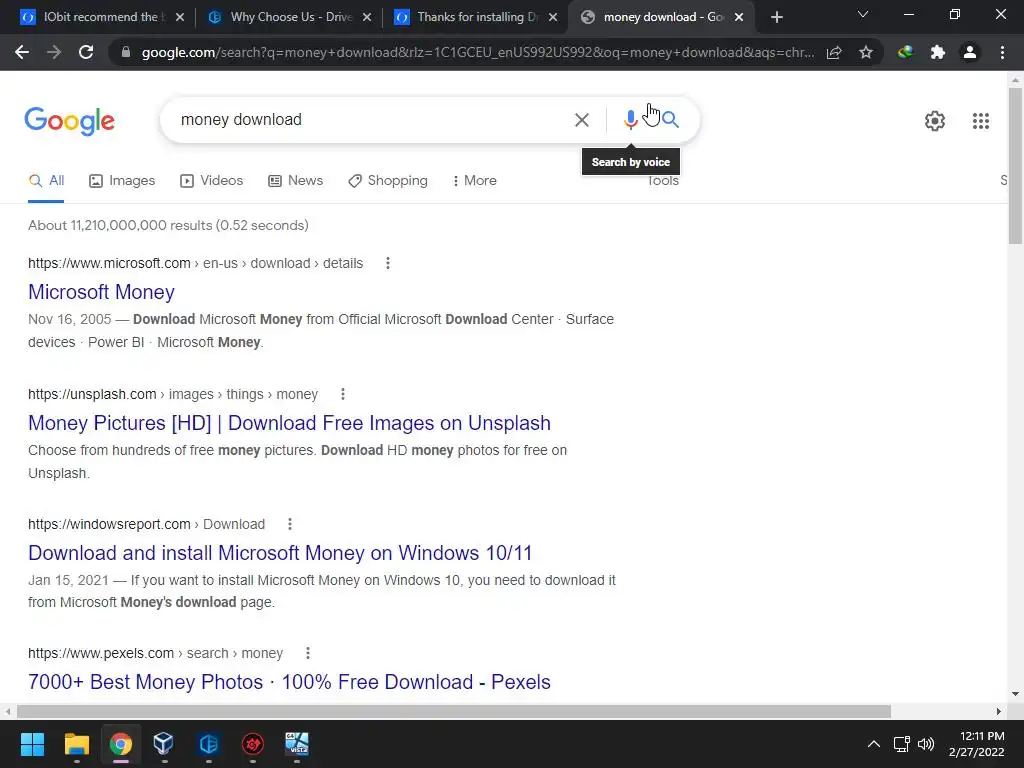Open 7000+ Best Money Photos Pexels link
The height and width of the screenshot is (768, 1024).
pyautogui.click(x=289, y=682)
